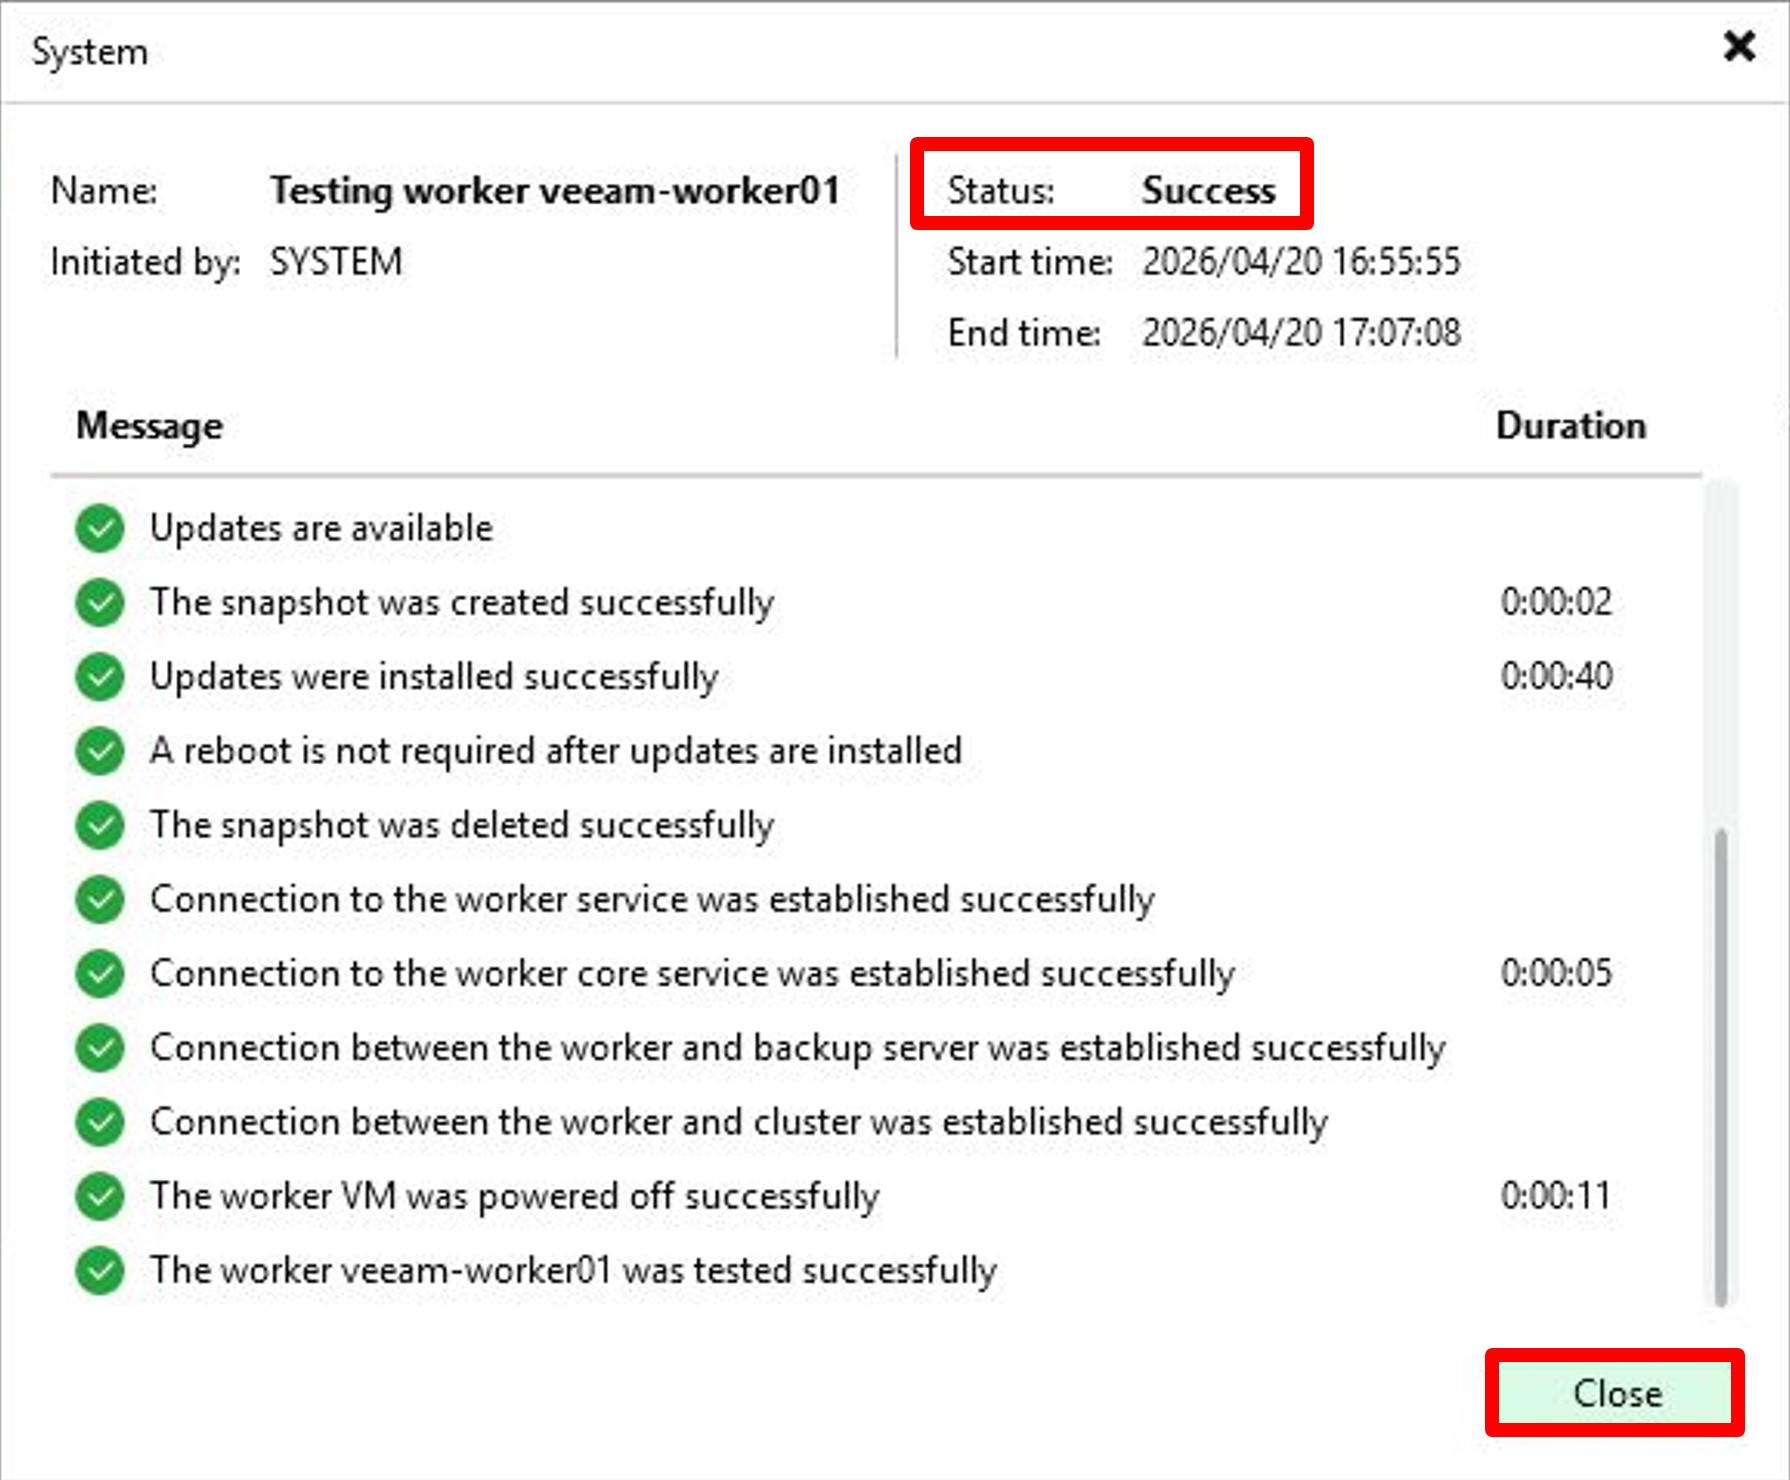Select 'A reboot is not required after updates are installed'
This screenshot has height=1480, width=1790.
click(556, 751)
